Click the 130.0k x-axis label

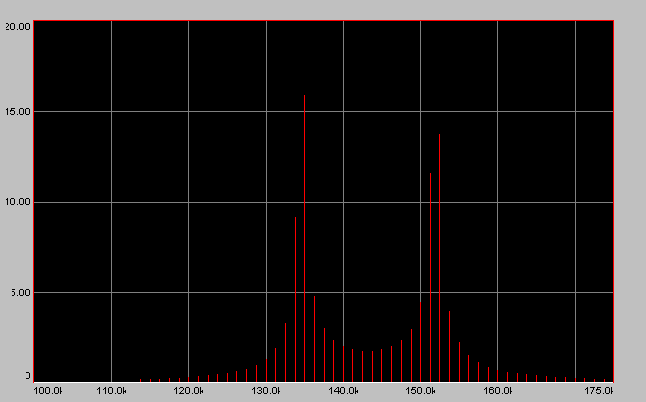[266, 390]
